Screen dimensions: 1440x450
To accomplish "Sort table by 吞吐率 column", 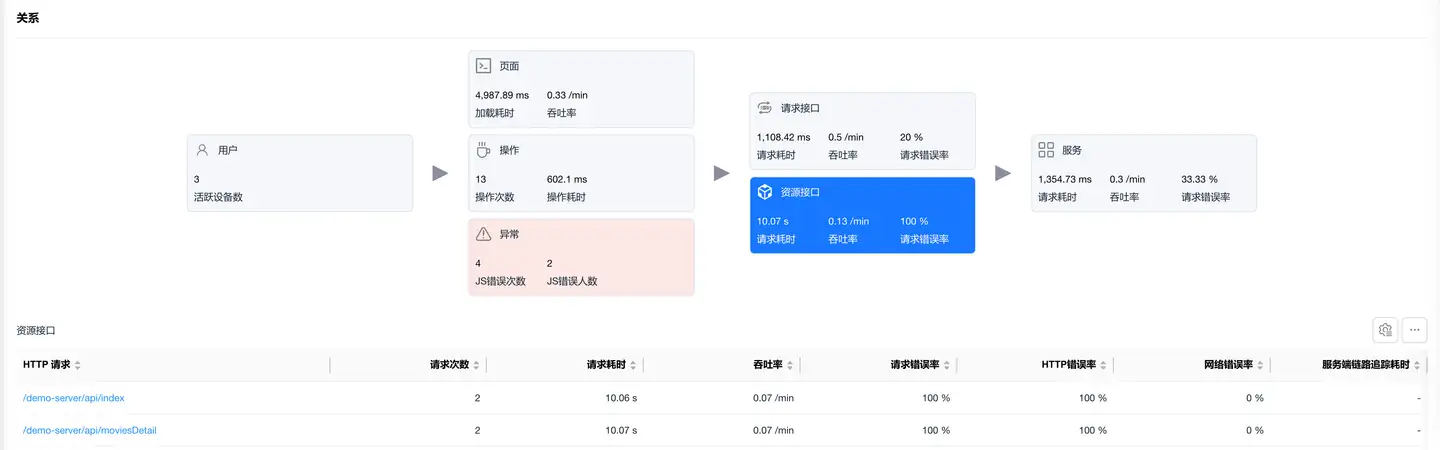I will (x=791, y=365).
